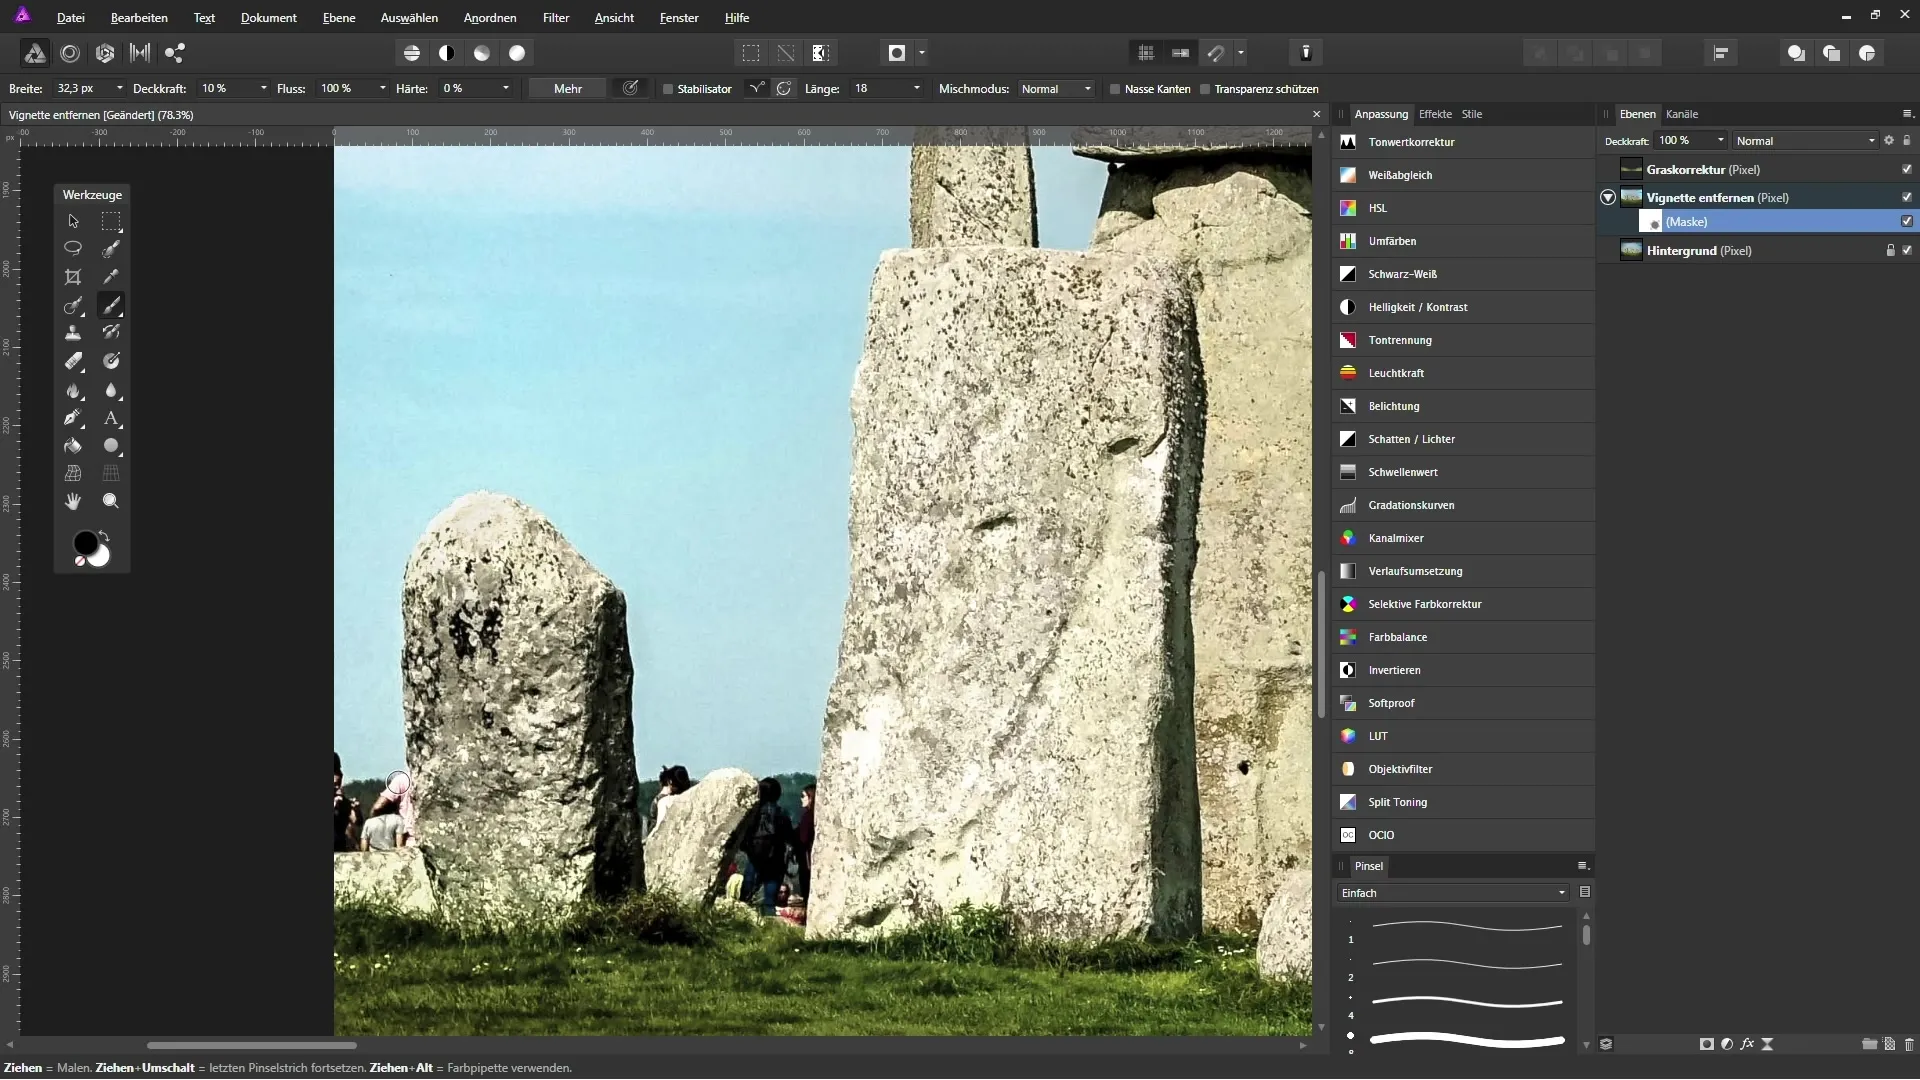
Task: Choose the flood fill bucket tool
Action: [73, 446]
